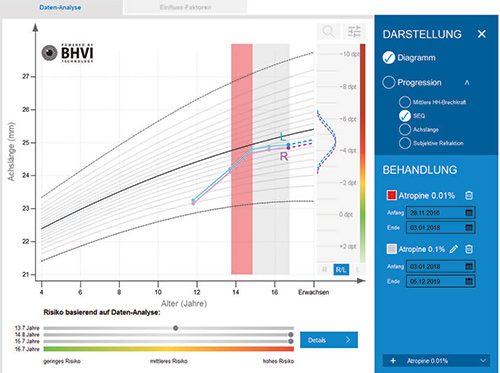The height and width of the screenshot is (373, 500).
Task: Close the Darstellung panel
Action: coord(482,34)
